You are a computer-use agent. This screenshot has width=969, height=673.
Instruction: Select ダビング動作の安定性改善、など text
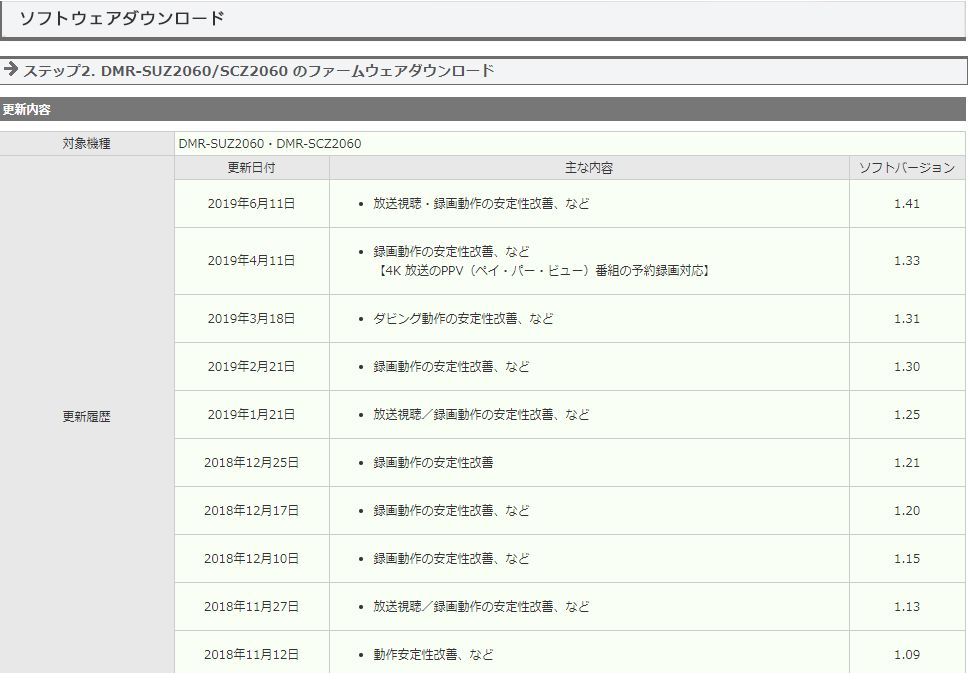[x=463, y=318]
